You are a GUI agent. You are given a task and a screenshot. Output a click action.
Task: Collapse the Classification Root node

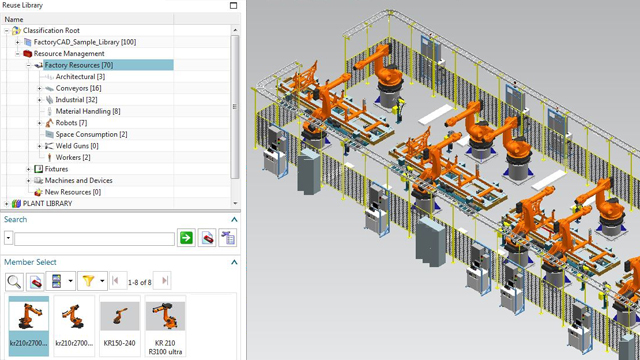click(x=7, y=31)
